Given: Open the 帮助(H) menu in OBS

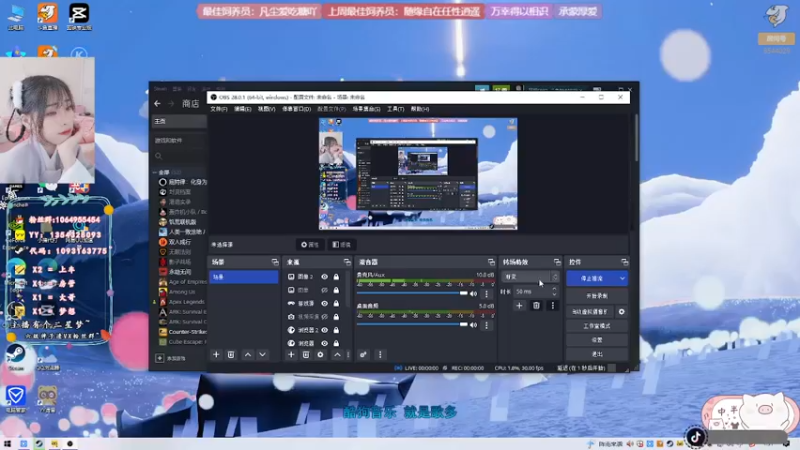Looking at the screenshot, I should [420, 109].
